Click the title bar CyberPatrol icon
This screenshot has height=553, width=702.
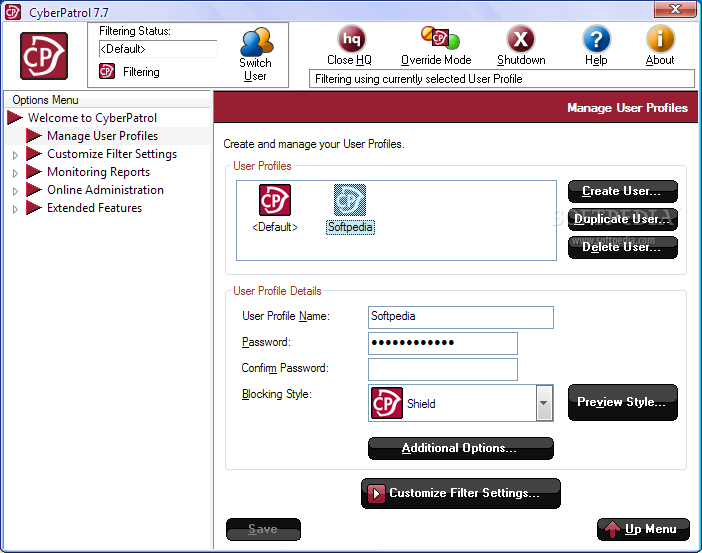(13, 12)
